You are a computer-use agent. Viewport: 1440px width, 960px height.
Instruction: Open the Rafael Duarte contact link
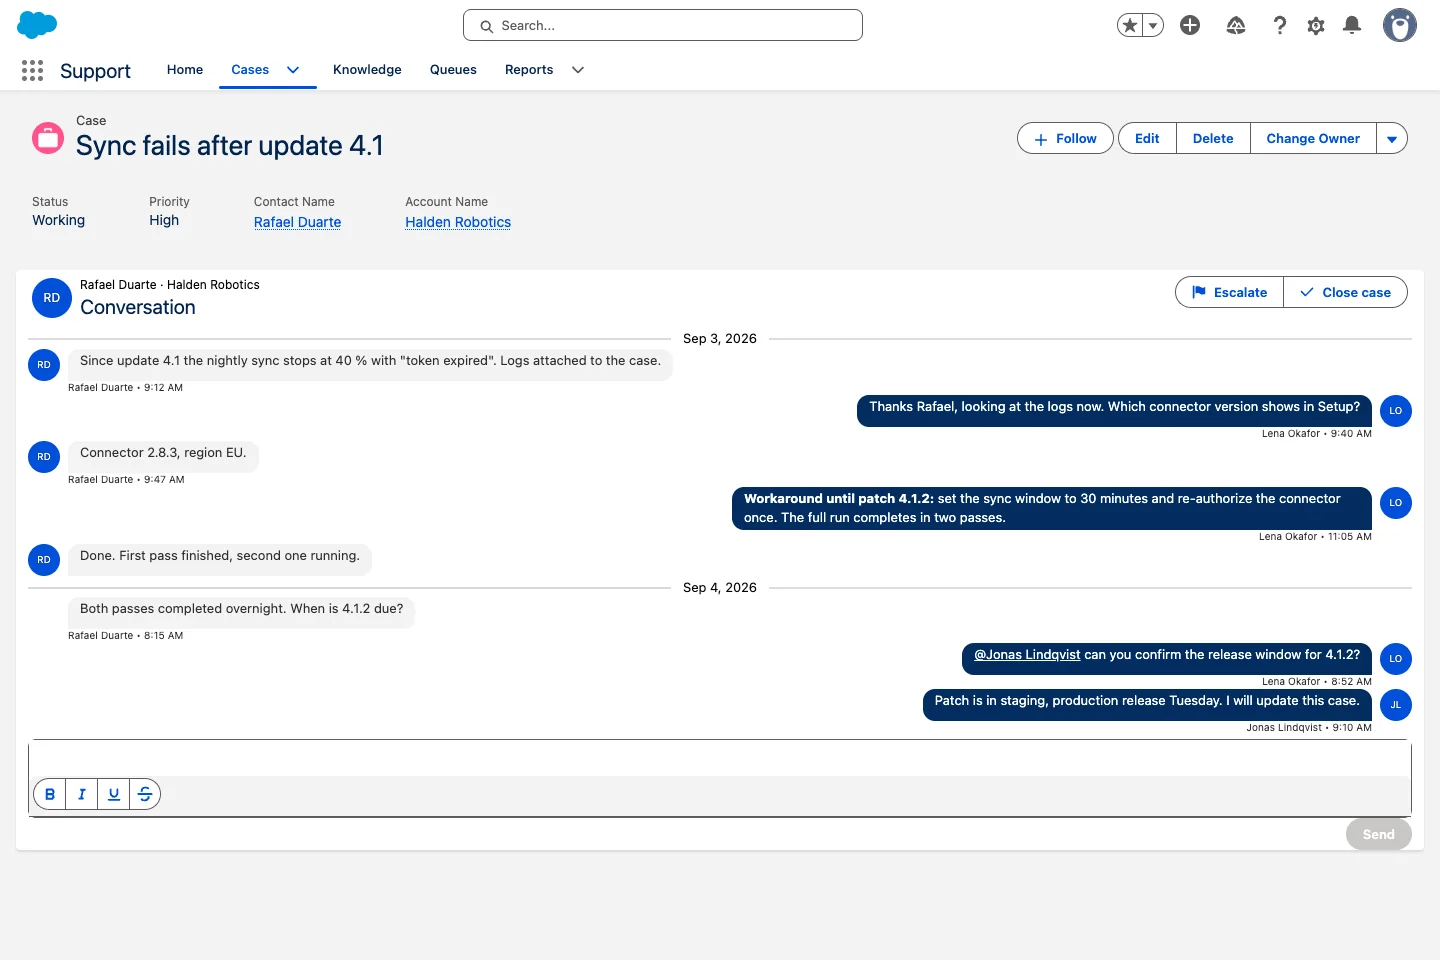pos(297,222)
